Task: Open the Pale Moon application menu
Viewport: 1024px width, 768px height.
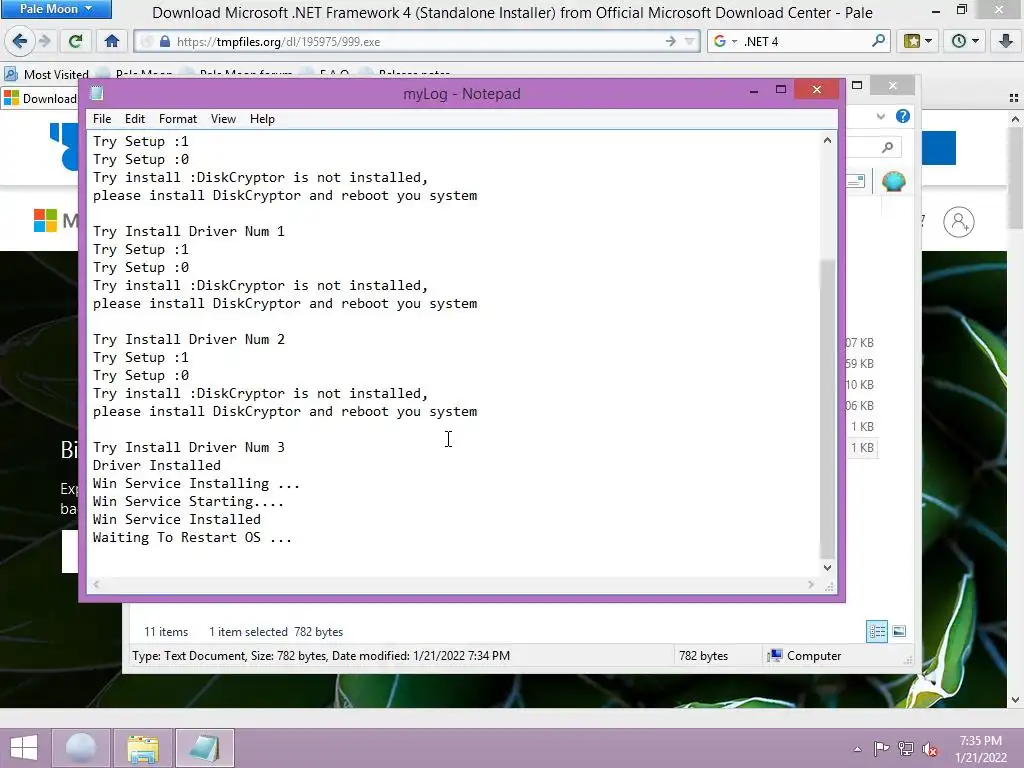Action: pos(56,8)
